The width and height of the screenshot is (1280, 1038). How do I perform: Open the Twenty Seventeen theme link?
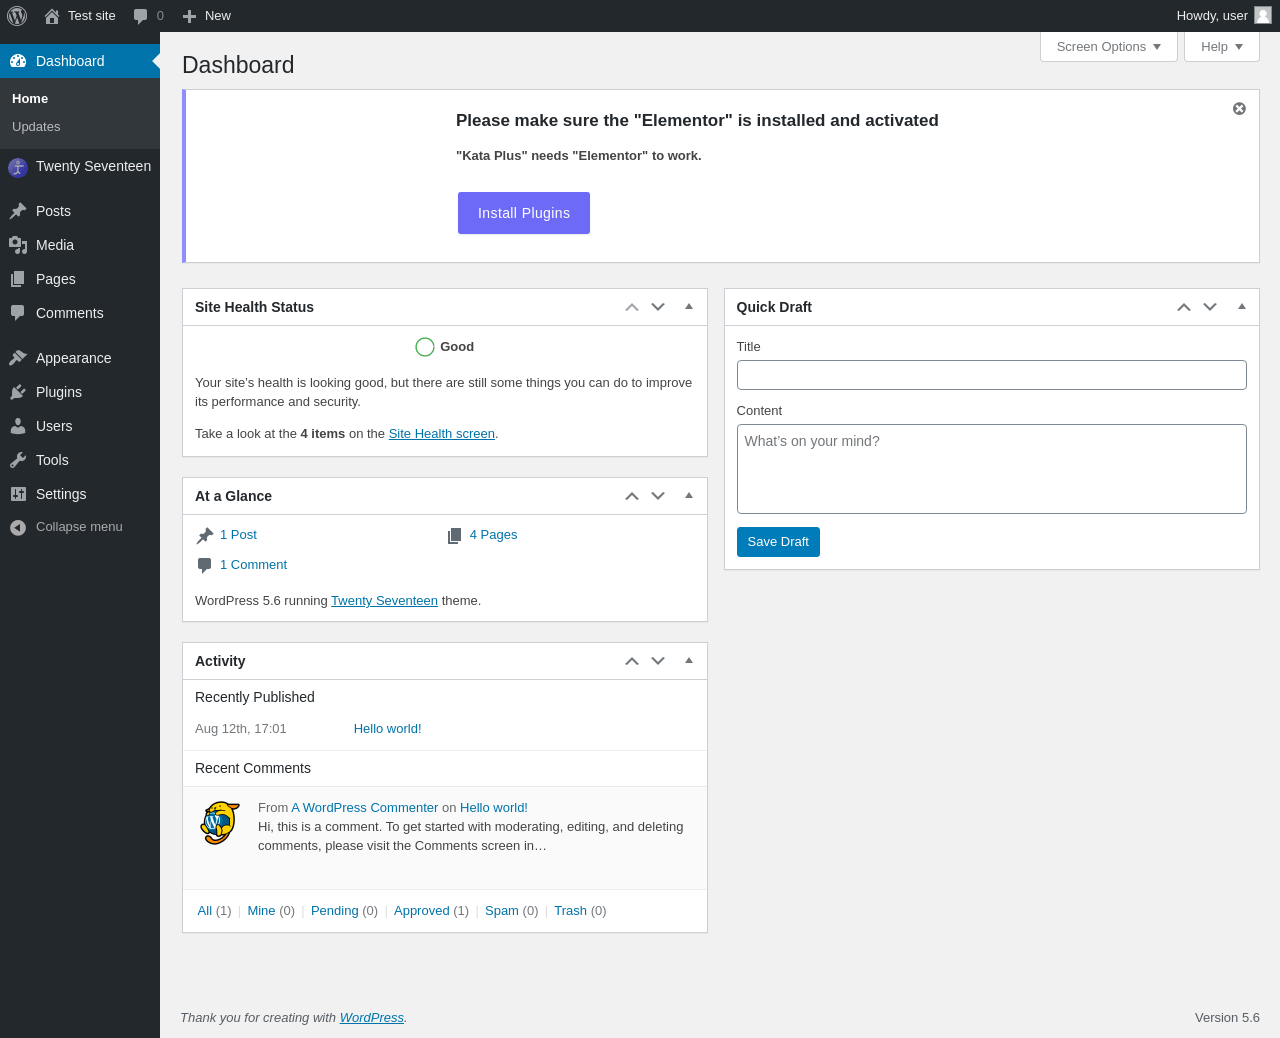click(384, 601)
